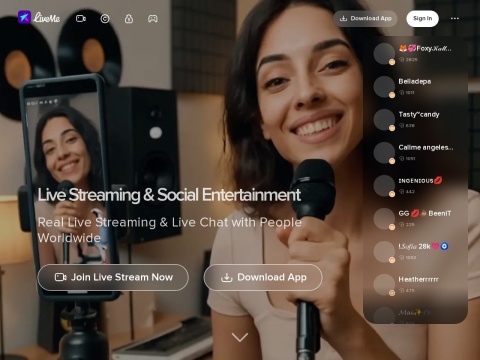Open the game controller nav icon
This screenshot has width=480, height=360.
tap(153, 19)
